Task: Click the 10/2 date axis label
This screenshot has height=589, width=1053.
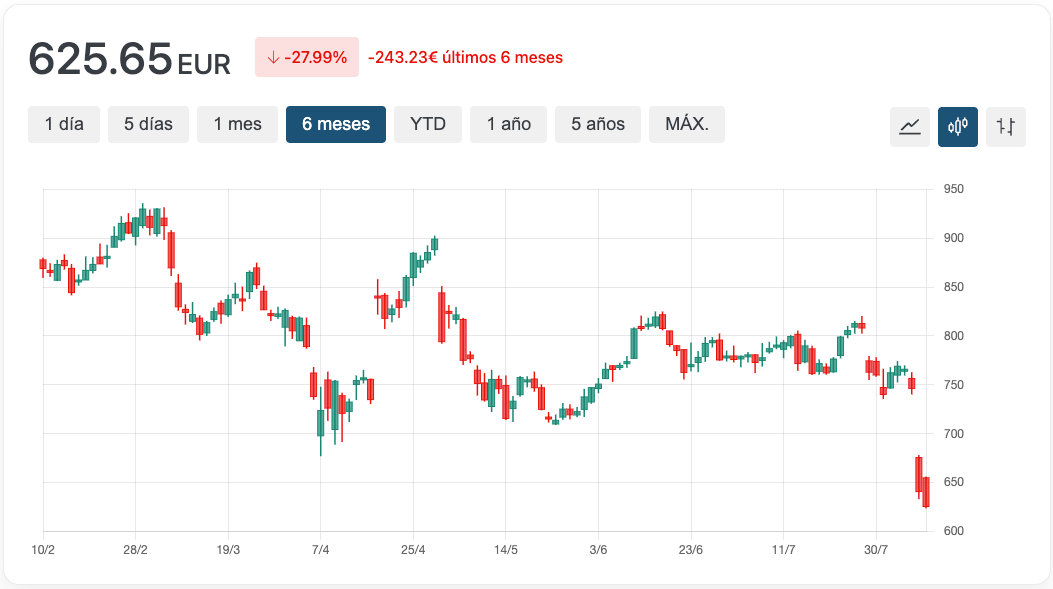Action: [43, 550]
